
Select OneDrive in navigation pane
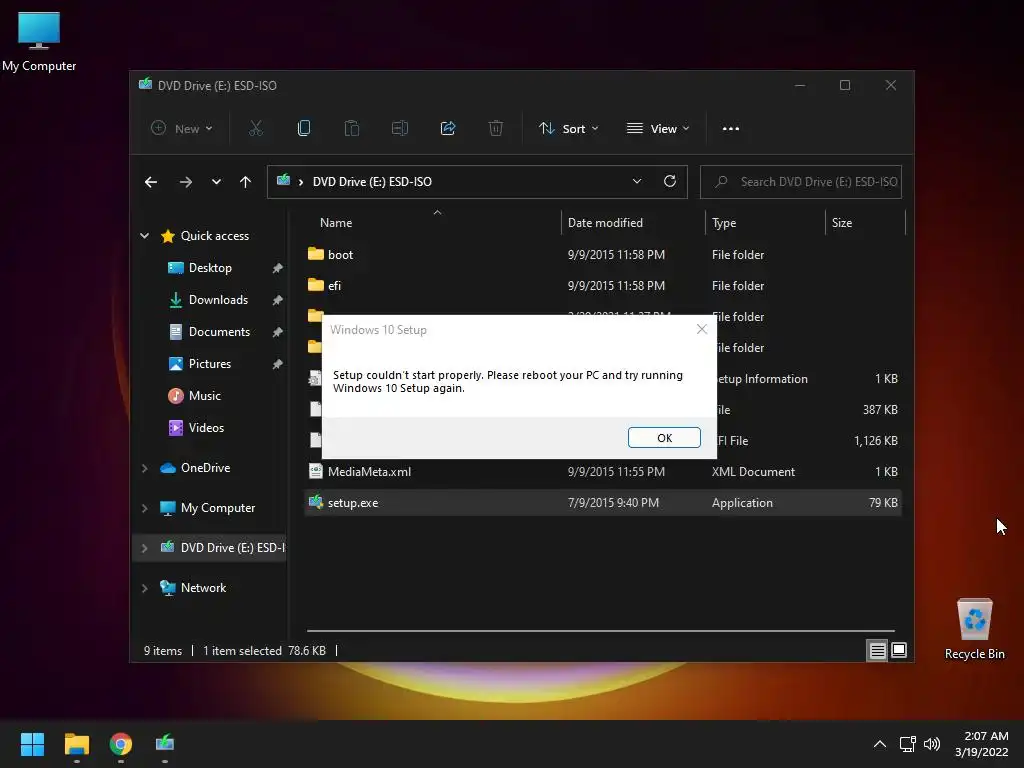tap(205, 468)
